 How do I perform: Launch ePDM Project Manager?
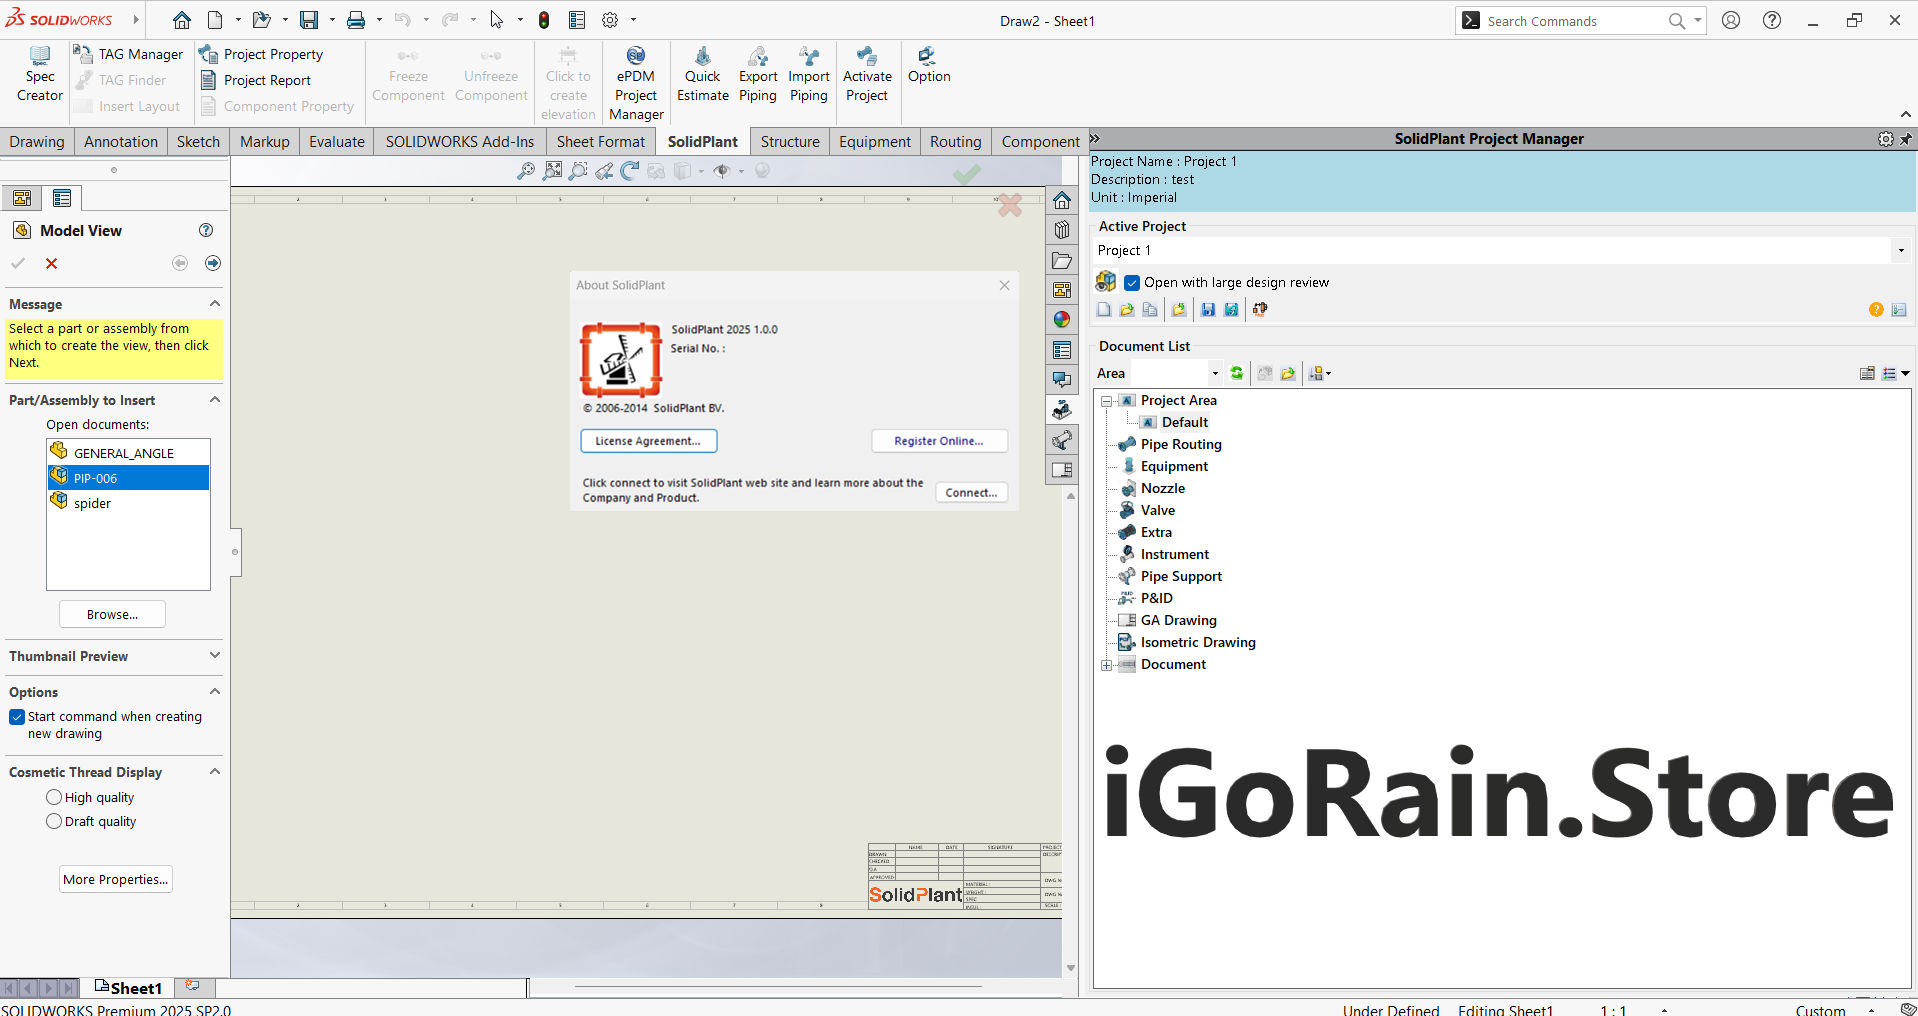pyautogui.click(x=636, y=83)
